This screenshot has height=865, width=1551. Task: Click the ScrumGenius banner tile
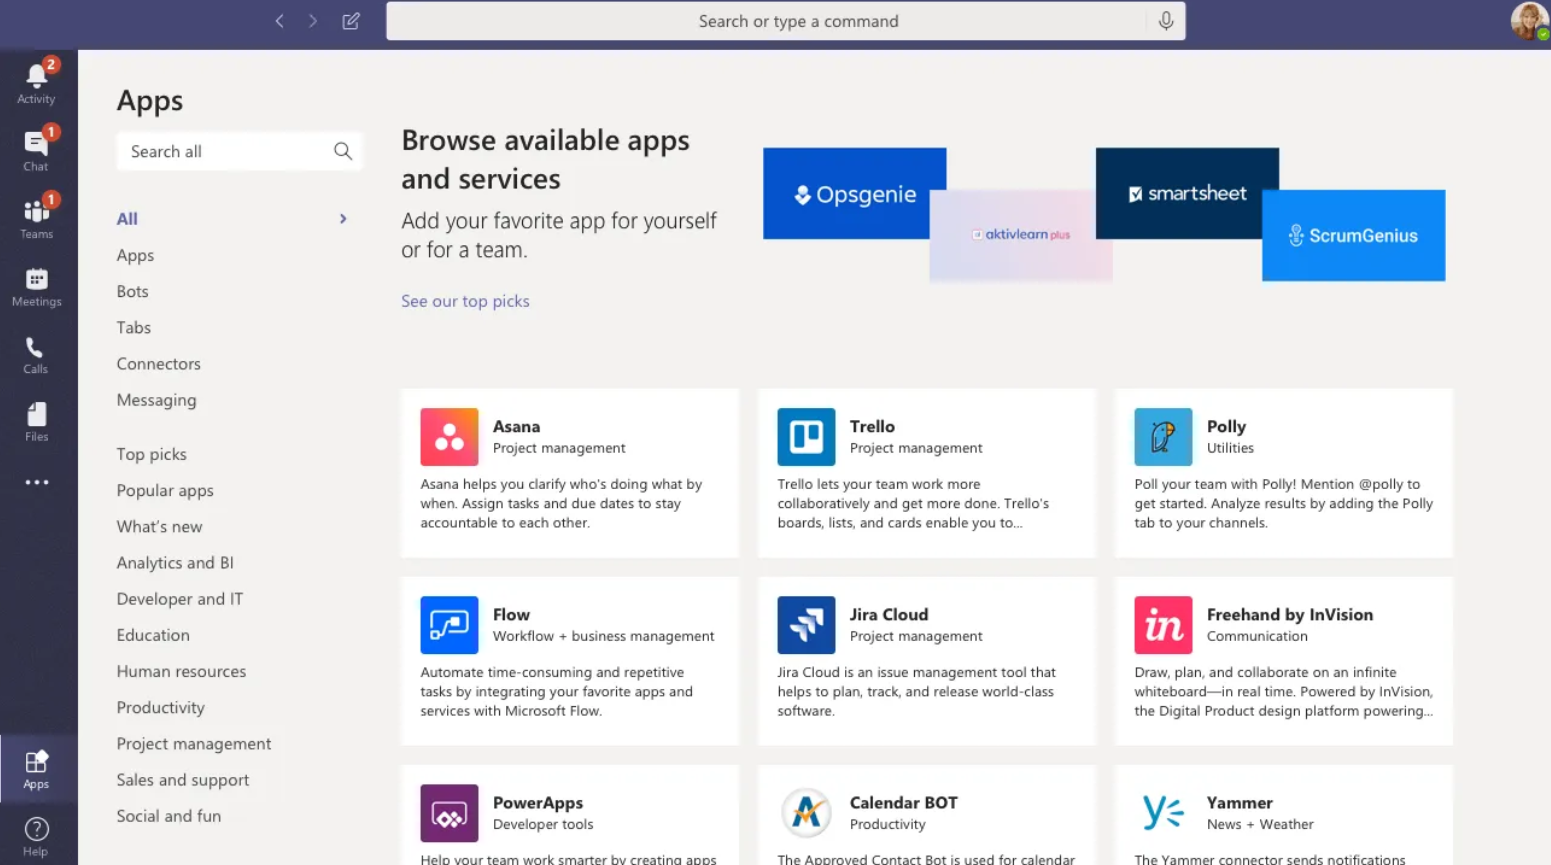[x=1353, y=235]
